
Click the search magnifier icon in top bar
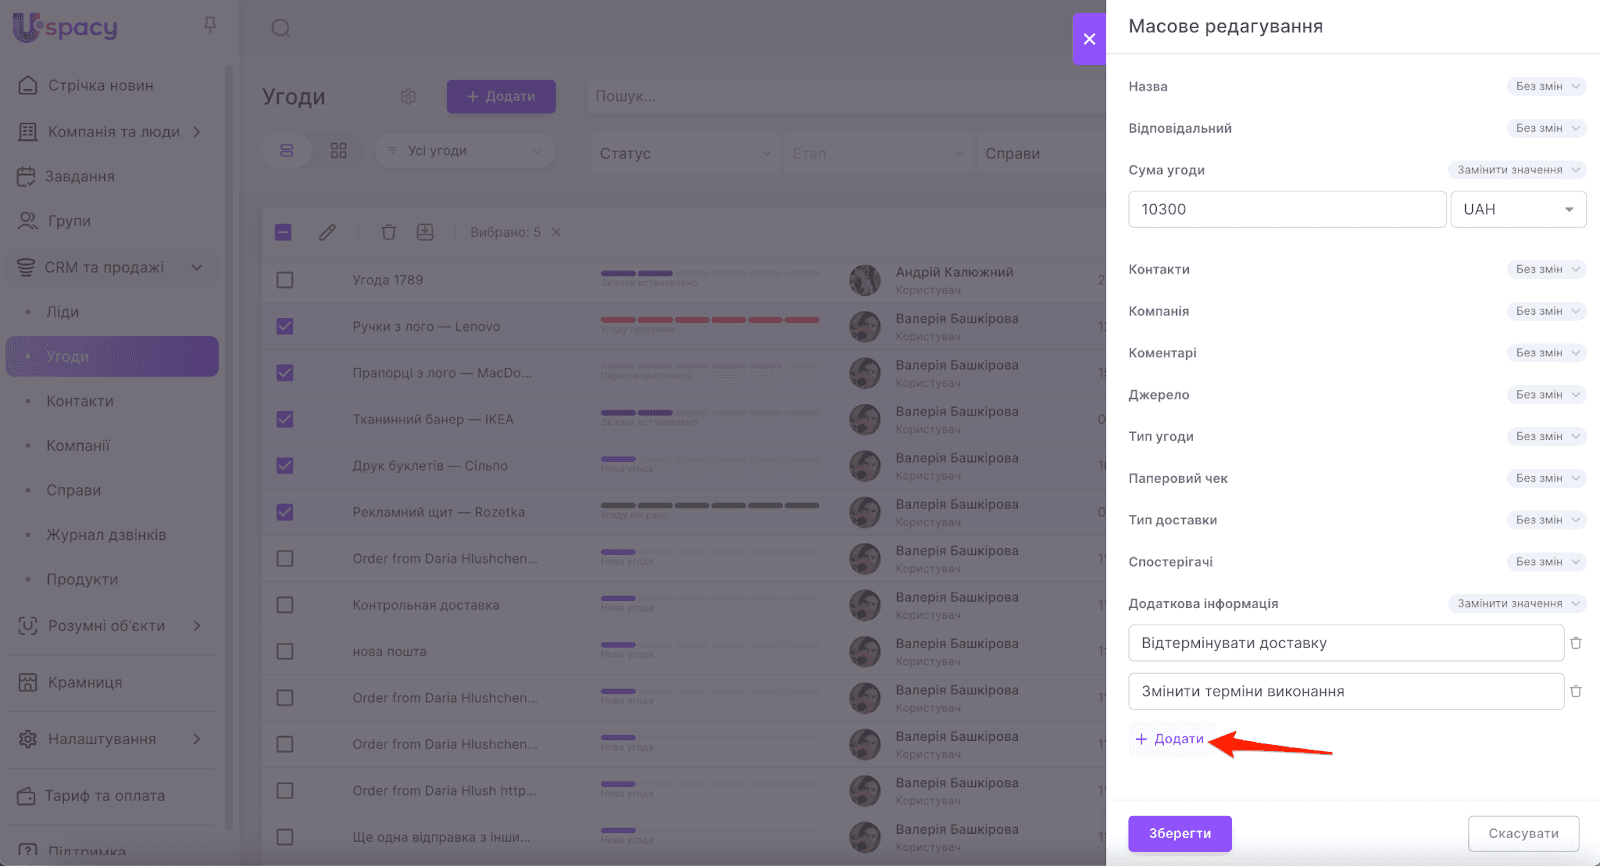[x=281, y=28]
